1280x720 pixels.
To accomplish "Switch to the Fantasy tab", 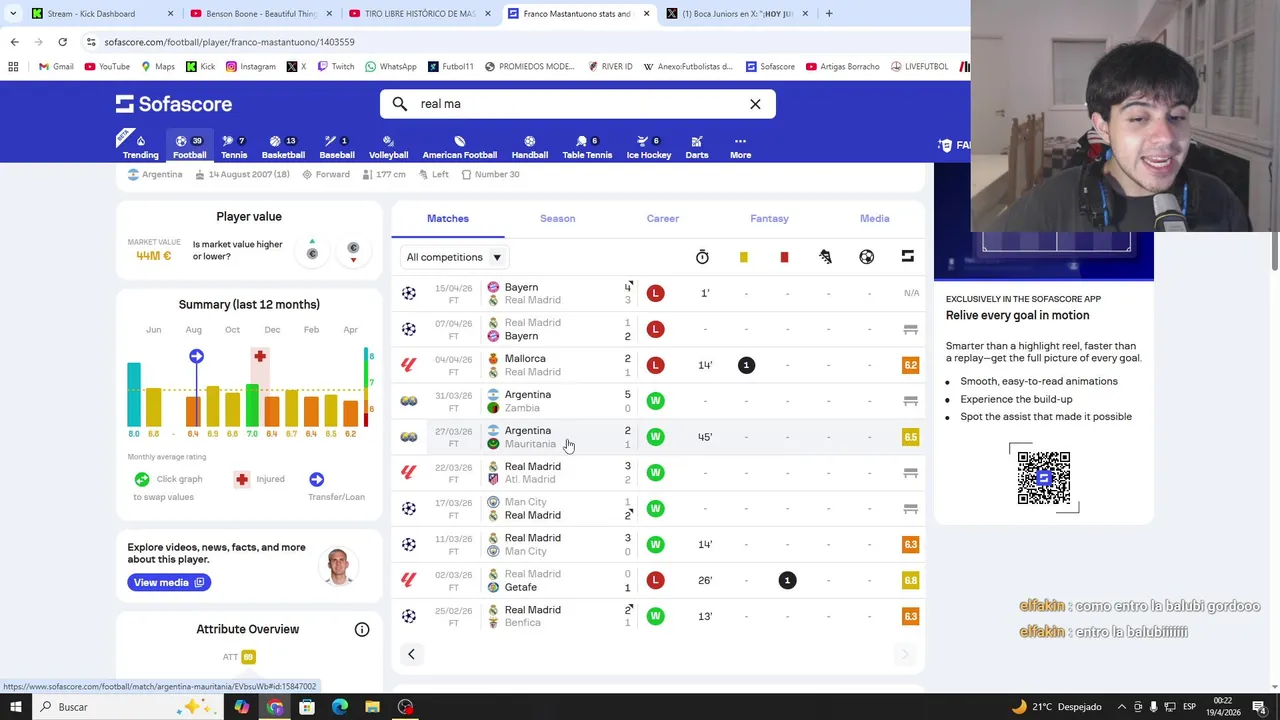I will click(x=769, y=218).
